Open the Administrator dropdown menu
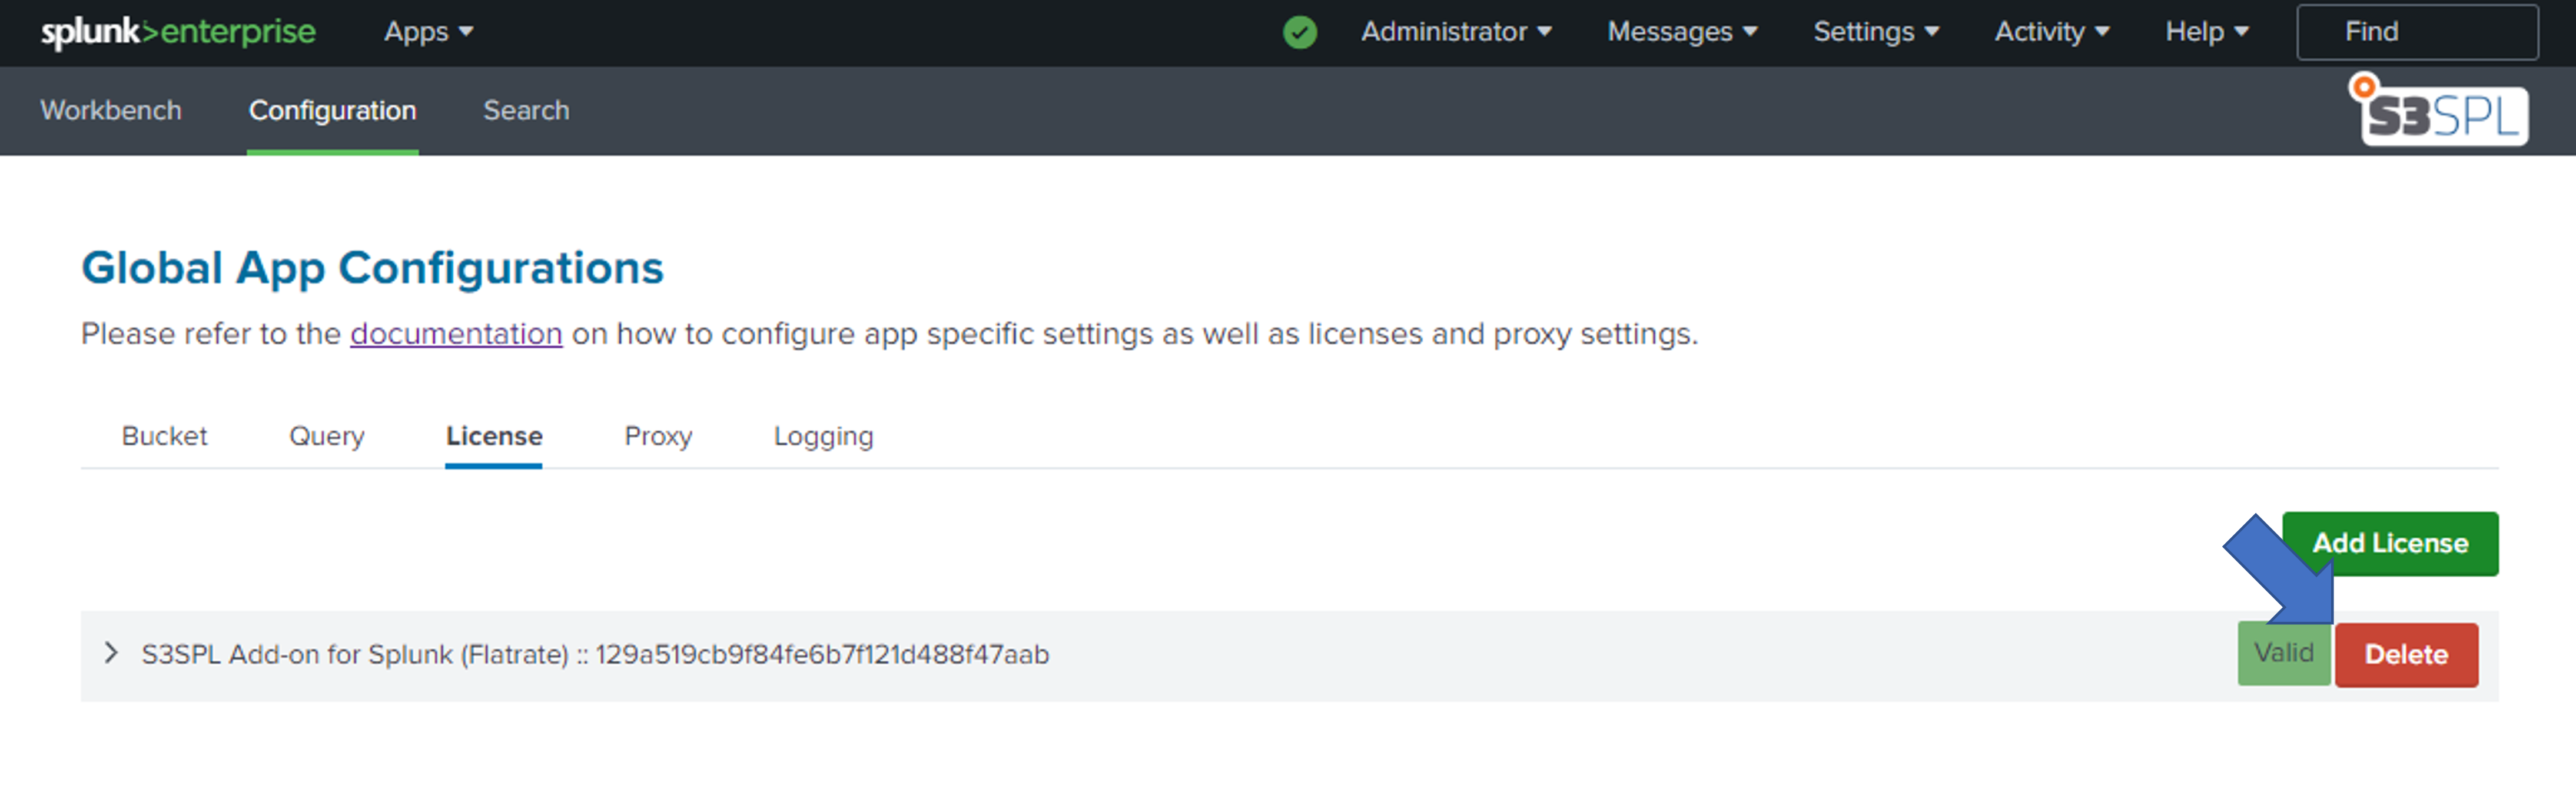This screenshot has width=2576, height=799. 1455,32
